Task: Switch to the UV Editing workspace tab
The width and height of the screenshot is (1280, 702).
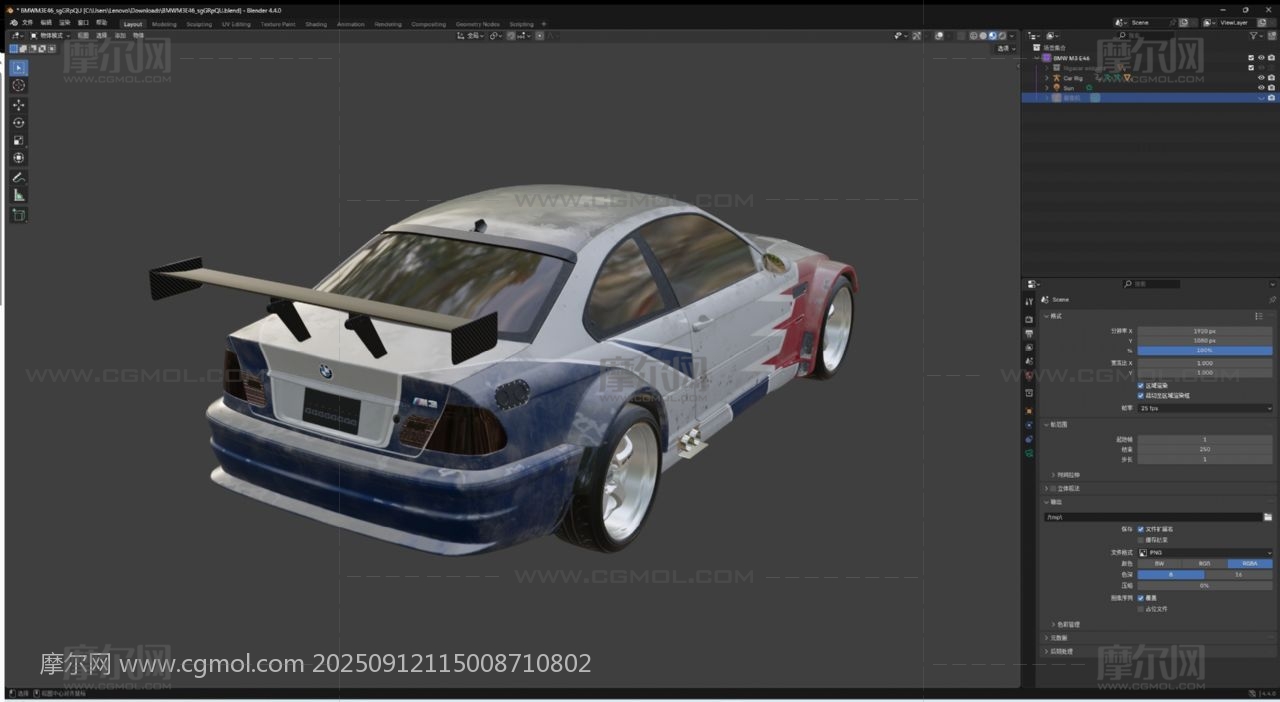Action: tap(237, 24)
